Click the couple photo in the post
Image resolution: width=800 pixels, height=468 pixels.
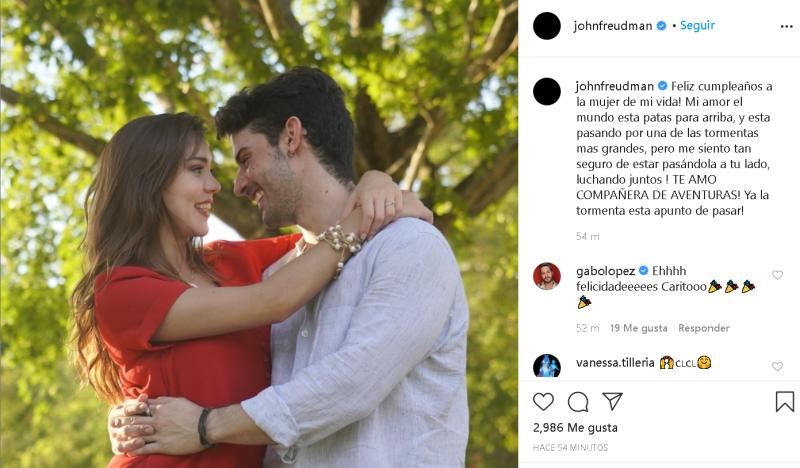259,234
